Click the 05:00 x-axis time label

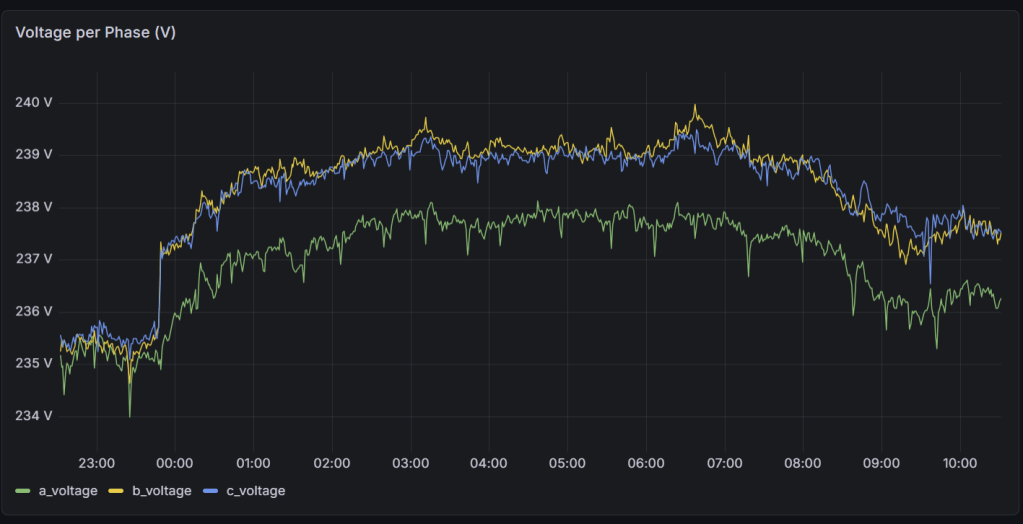pyautogui.click(x=567, y=463)
